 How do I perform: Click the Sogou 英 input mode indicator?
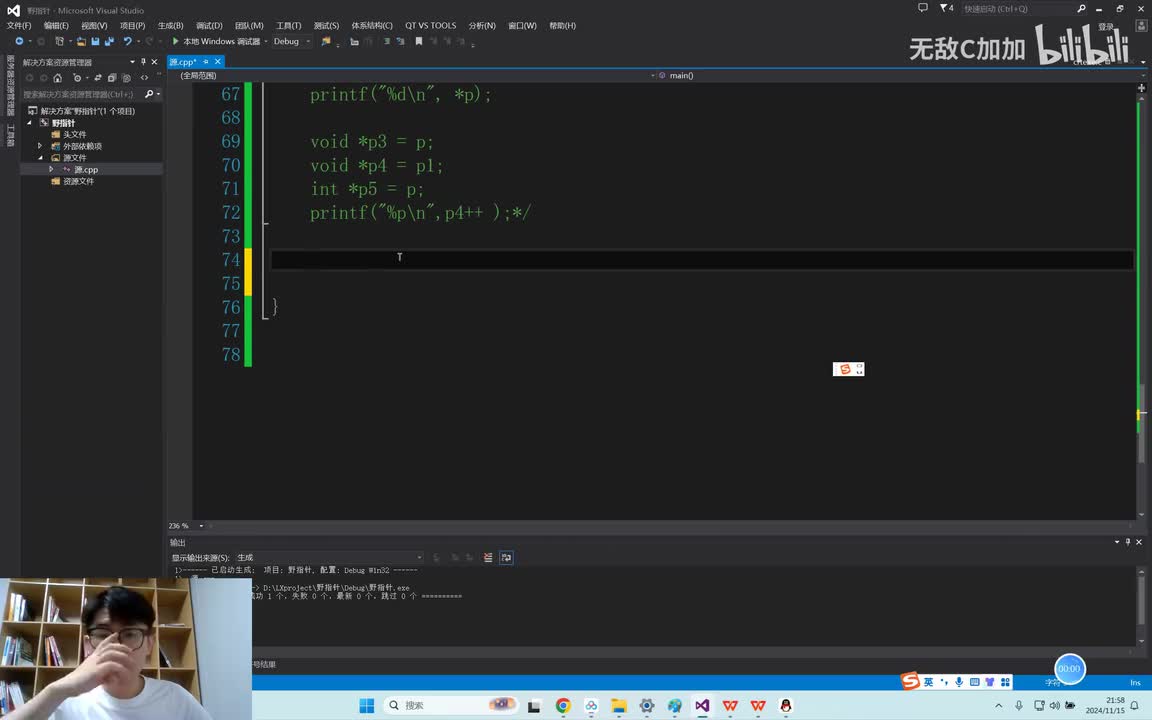tap(929, 682)
